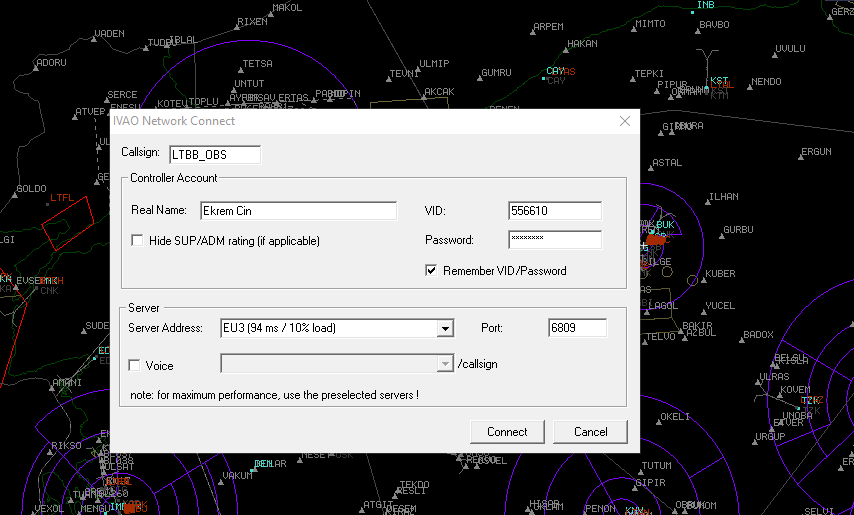Select the NENDO fix on radar
This screenshot has width=854, height=515.
[766, 82]
